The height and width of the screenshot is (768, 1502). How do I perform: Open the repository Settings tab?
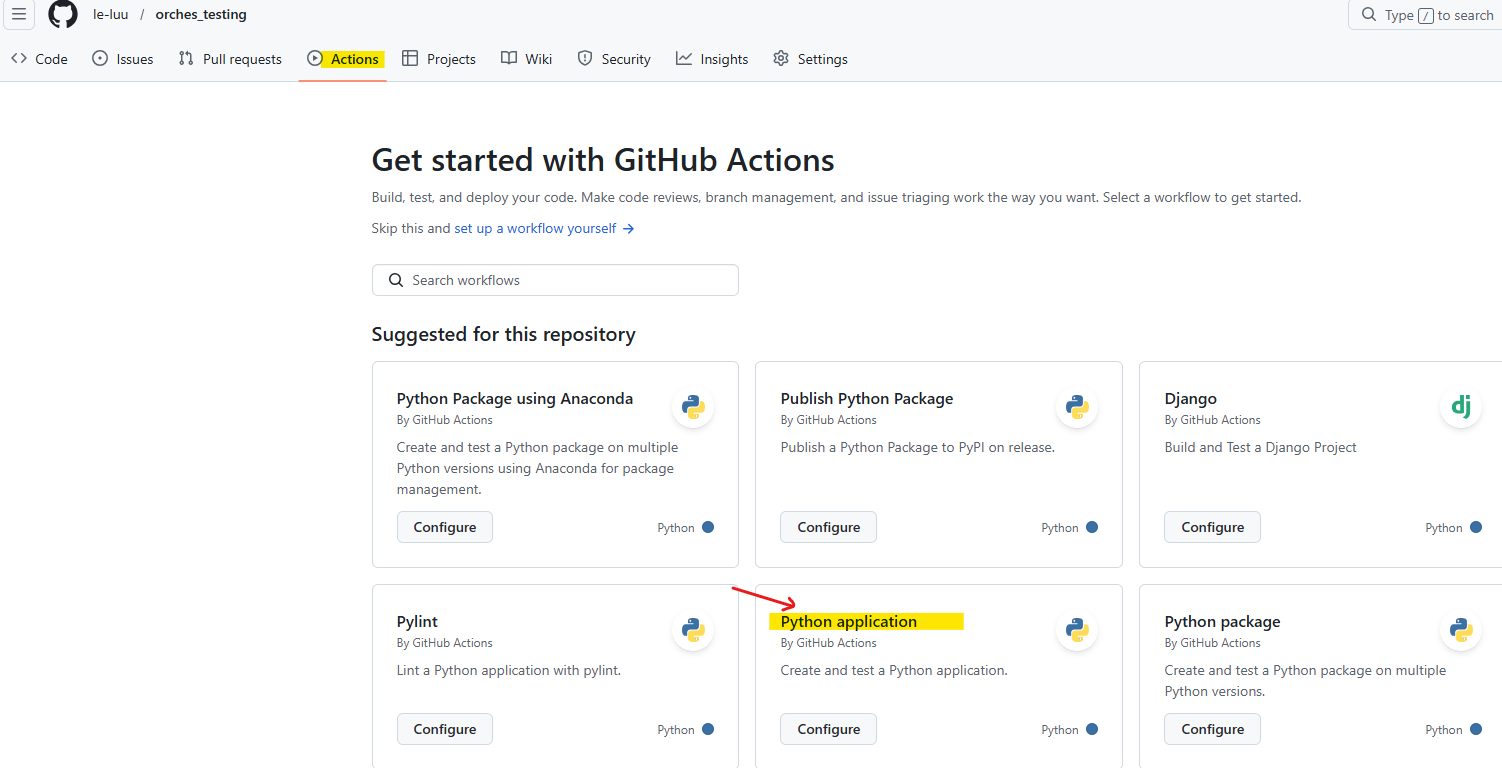pyautogui.click(x=810, y=59)
